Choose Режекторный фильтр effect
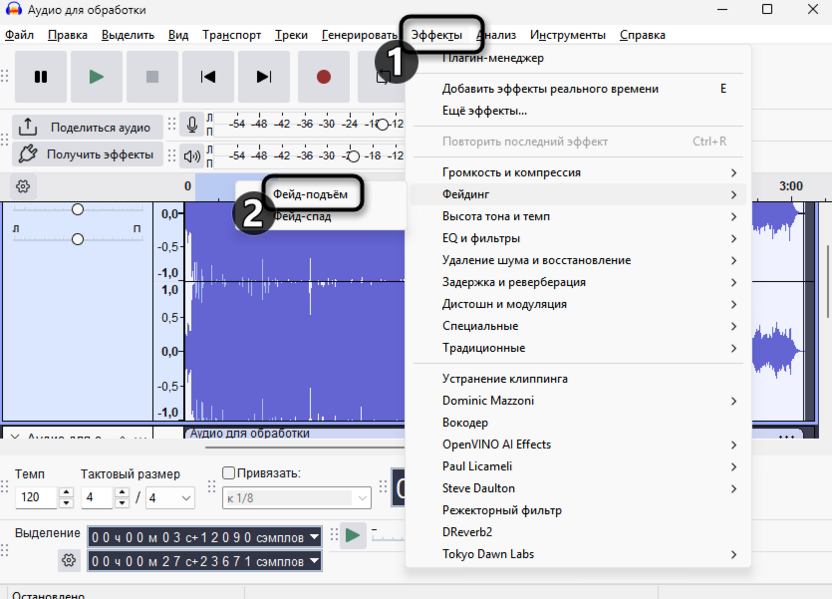 [578, 510]
